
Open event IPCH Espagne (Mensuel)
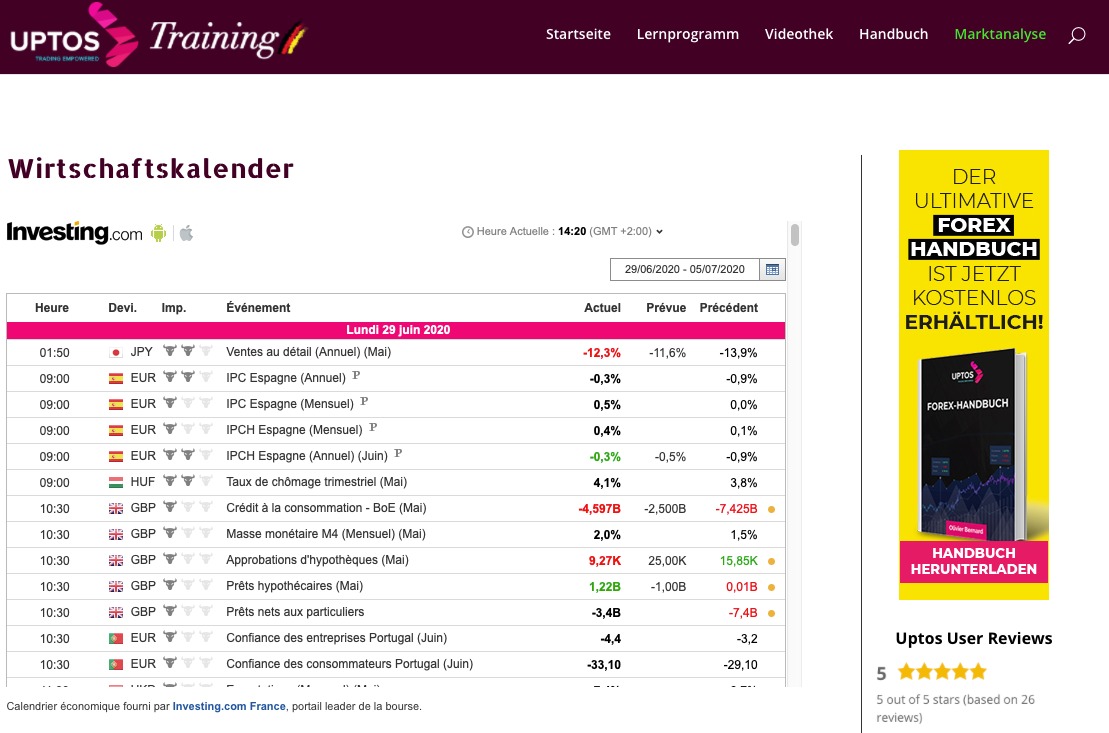click(294, 430)
